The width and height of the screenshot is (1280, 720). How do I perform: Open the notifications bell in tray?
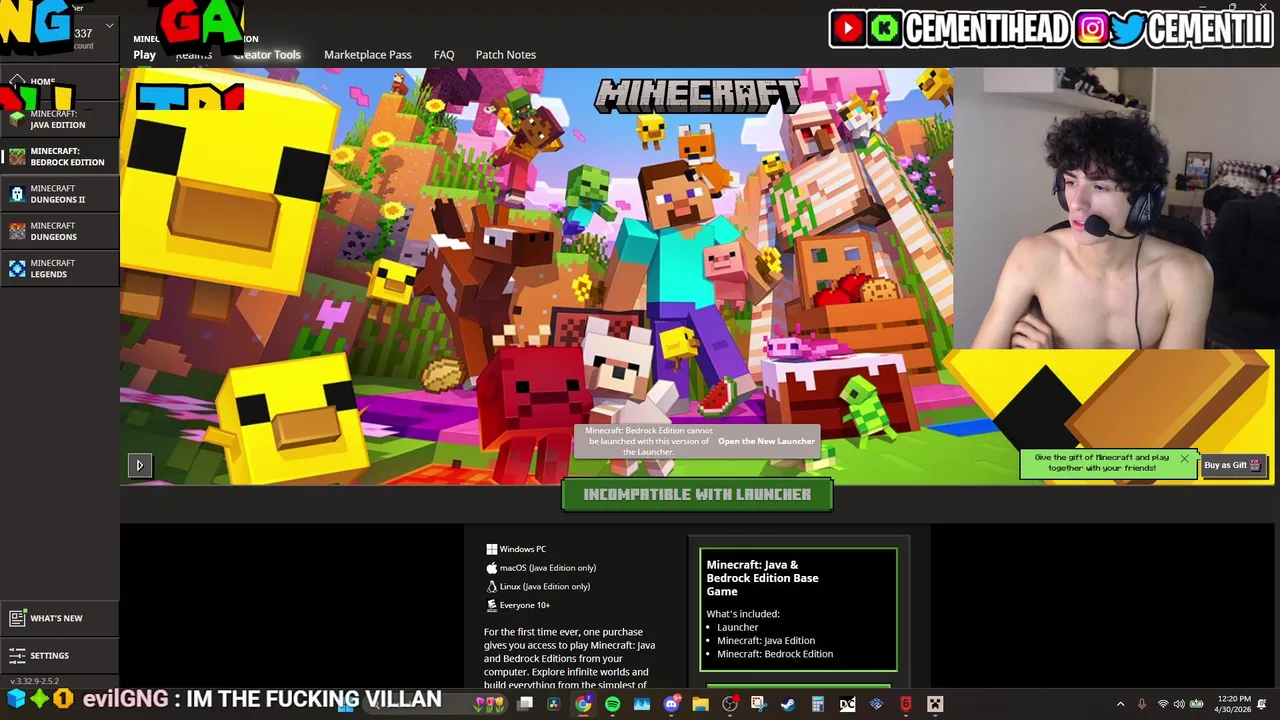pos(1262,704)
